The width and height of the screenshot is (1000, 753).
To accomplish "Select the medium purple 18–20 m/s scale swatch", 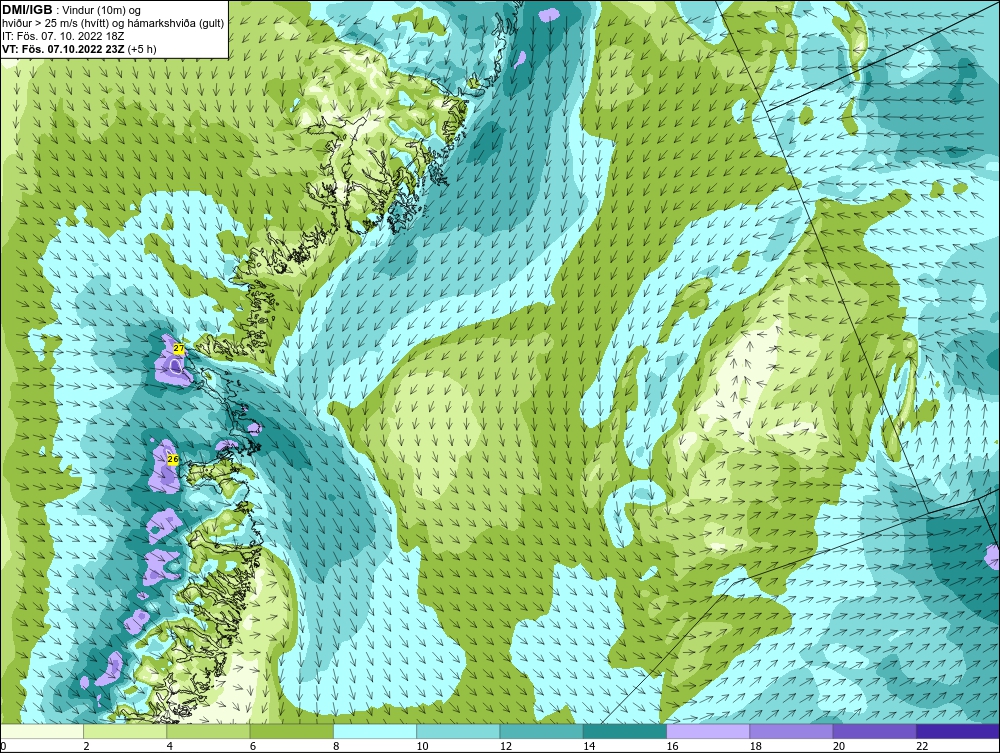I will 791,731.
